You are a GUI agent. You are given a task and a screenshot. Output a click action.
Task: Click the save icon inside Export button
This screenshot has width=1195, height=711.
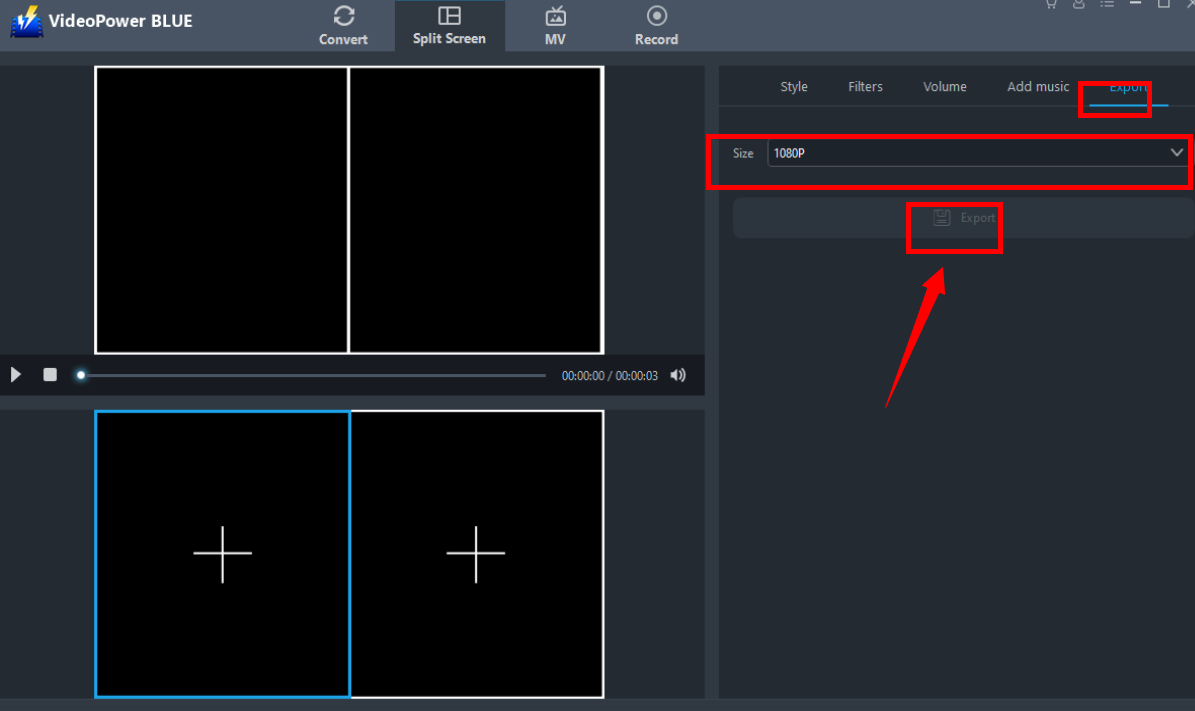tap(941, 217)
